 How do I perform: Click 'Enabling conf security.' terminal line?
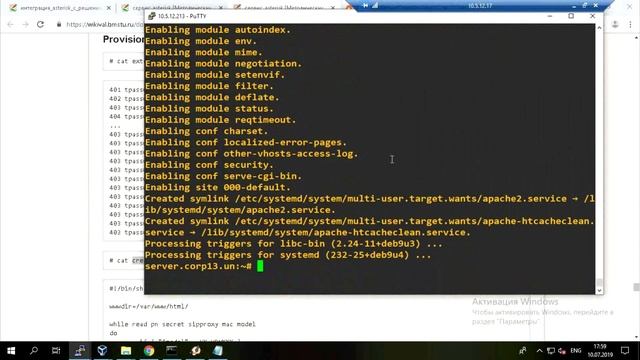coord(209,165)
